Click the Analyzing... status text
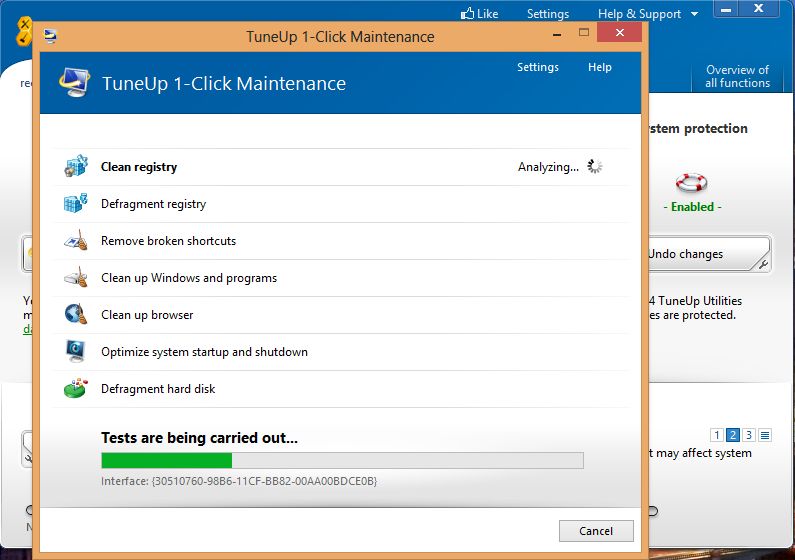Image resolution: width=795 pixels, height=560 pixels. (x=548, y=167)
